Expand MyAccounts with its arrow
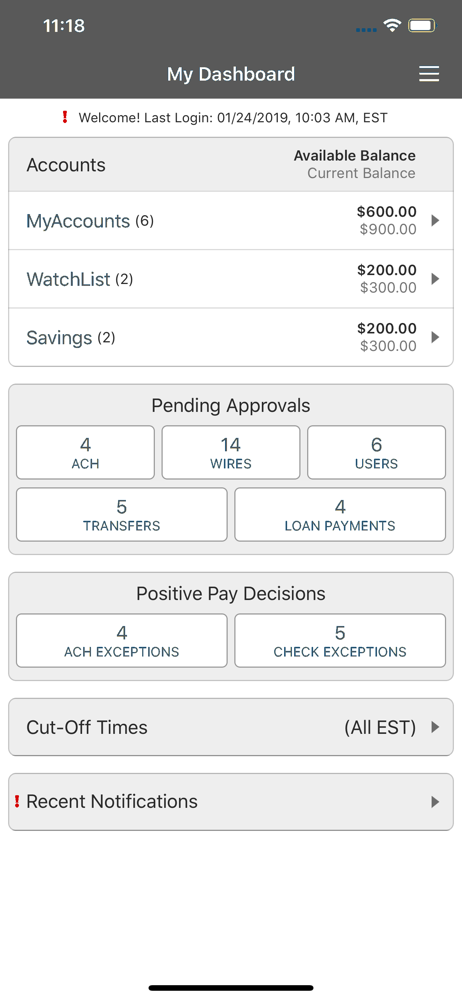This screenshot has width=462, height=1000. click(x=435, y=221)
